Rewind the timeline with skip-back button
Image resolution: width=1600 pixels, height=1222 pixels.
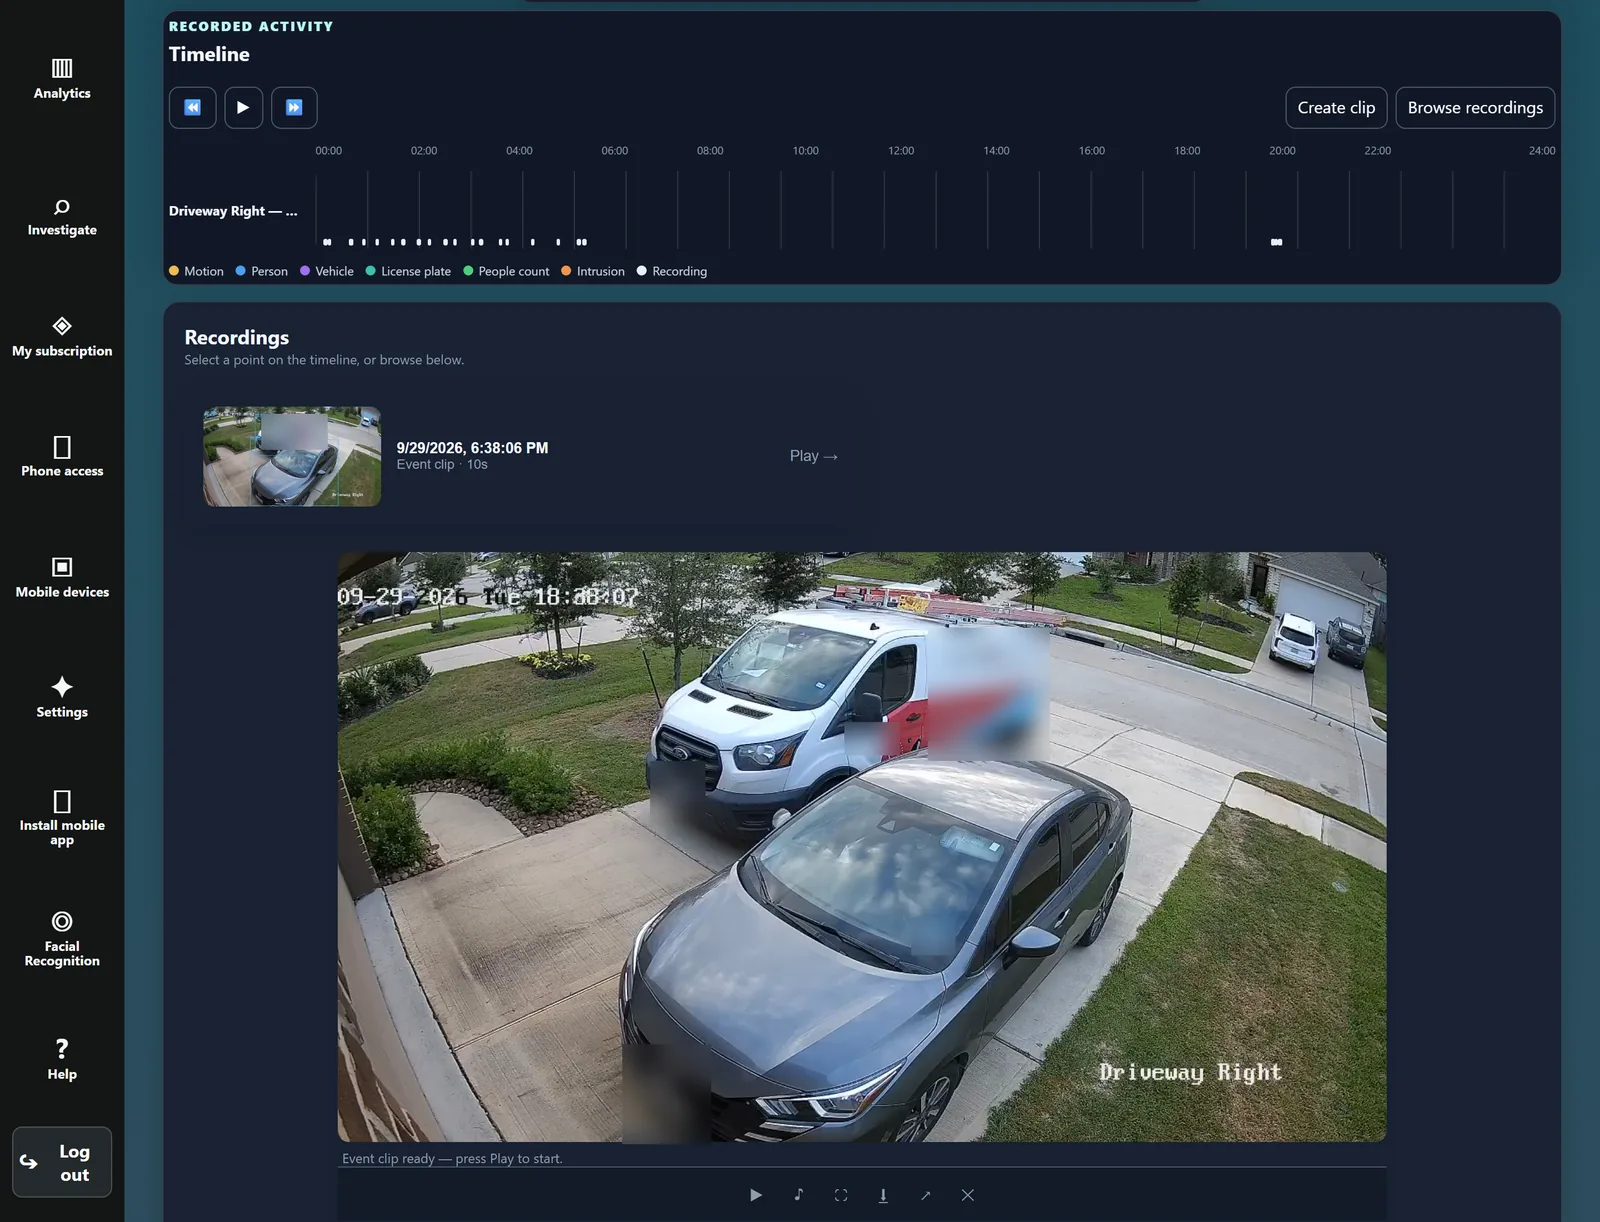click(x=193, y=108)
